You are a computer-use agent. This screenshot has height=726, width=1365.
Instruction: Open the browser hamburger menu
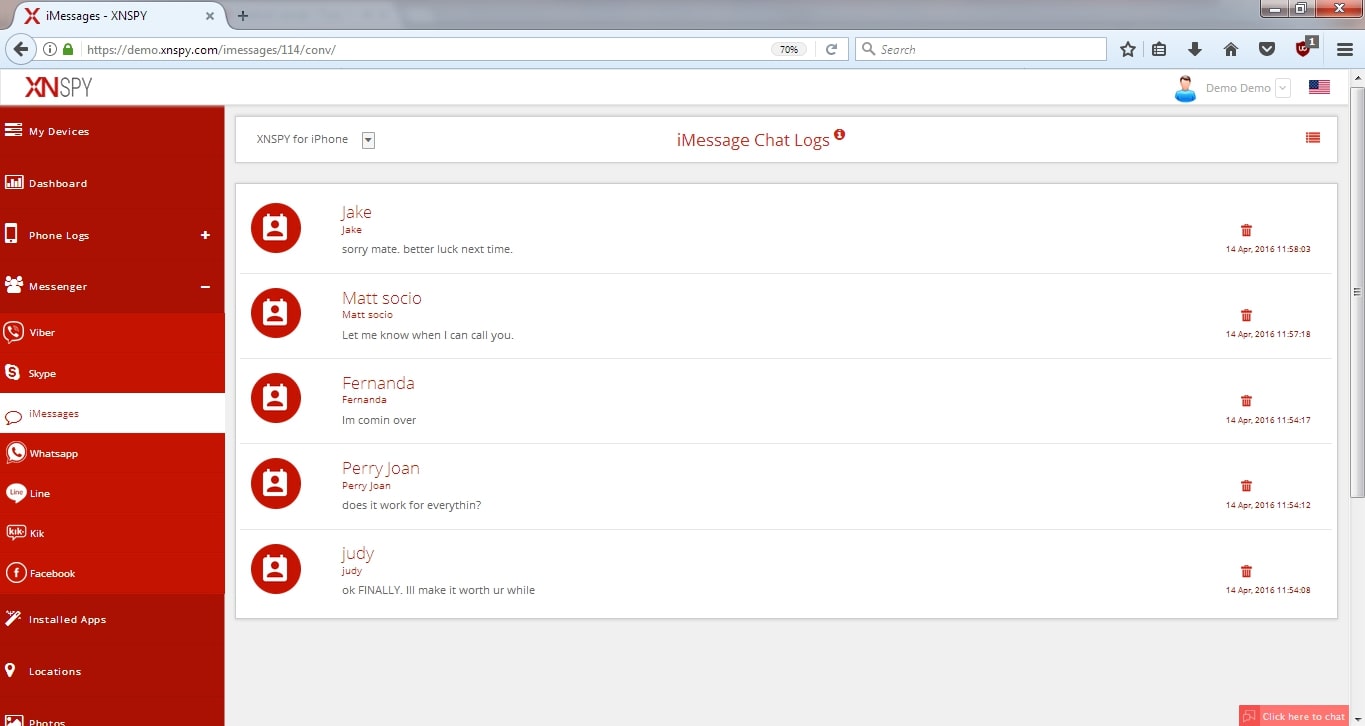1345,49
